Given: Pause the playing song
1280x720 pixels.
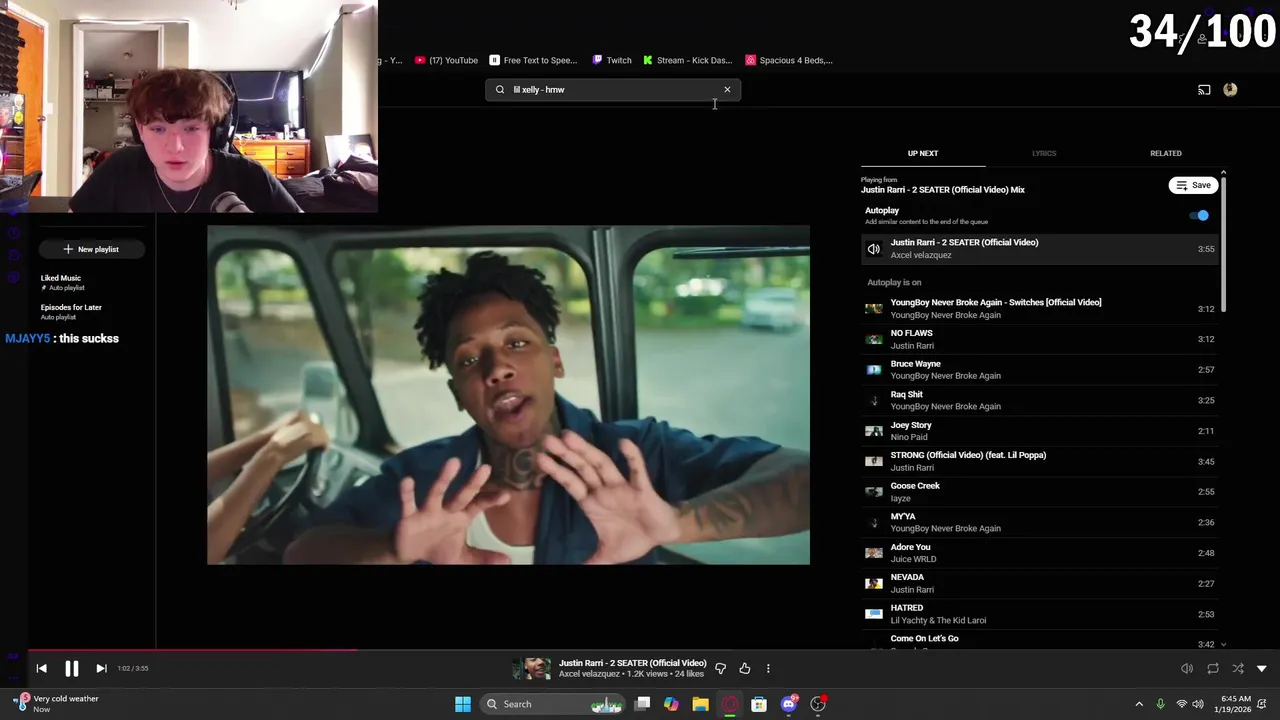Looking at the screenshot, I should coord(72,669).
